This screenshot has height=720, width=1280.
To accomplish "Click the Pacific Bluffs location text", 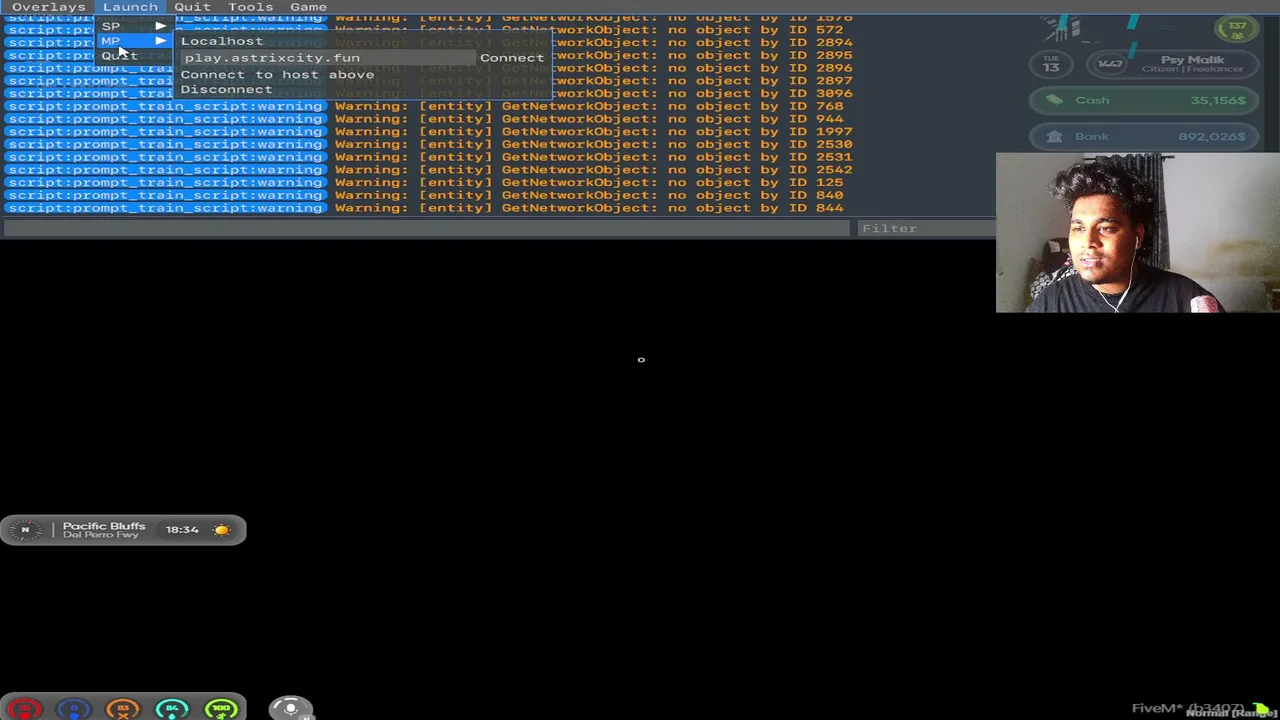I will pos(104,526).
